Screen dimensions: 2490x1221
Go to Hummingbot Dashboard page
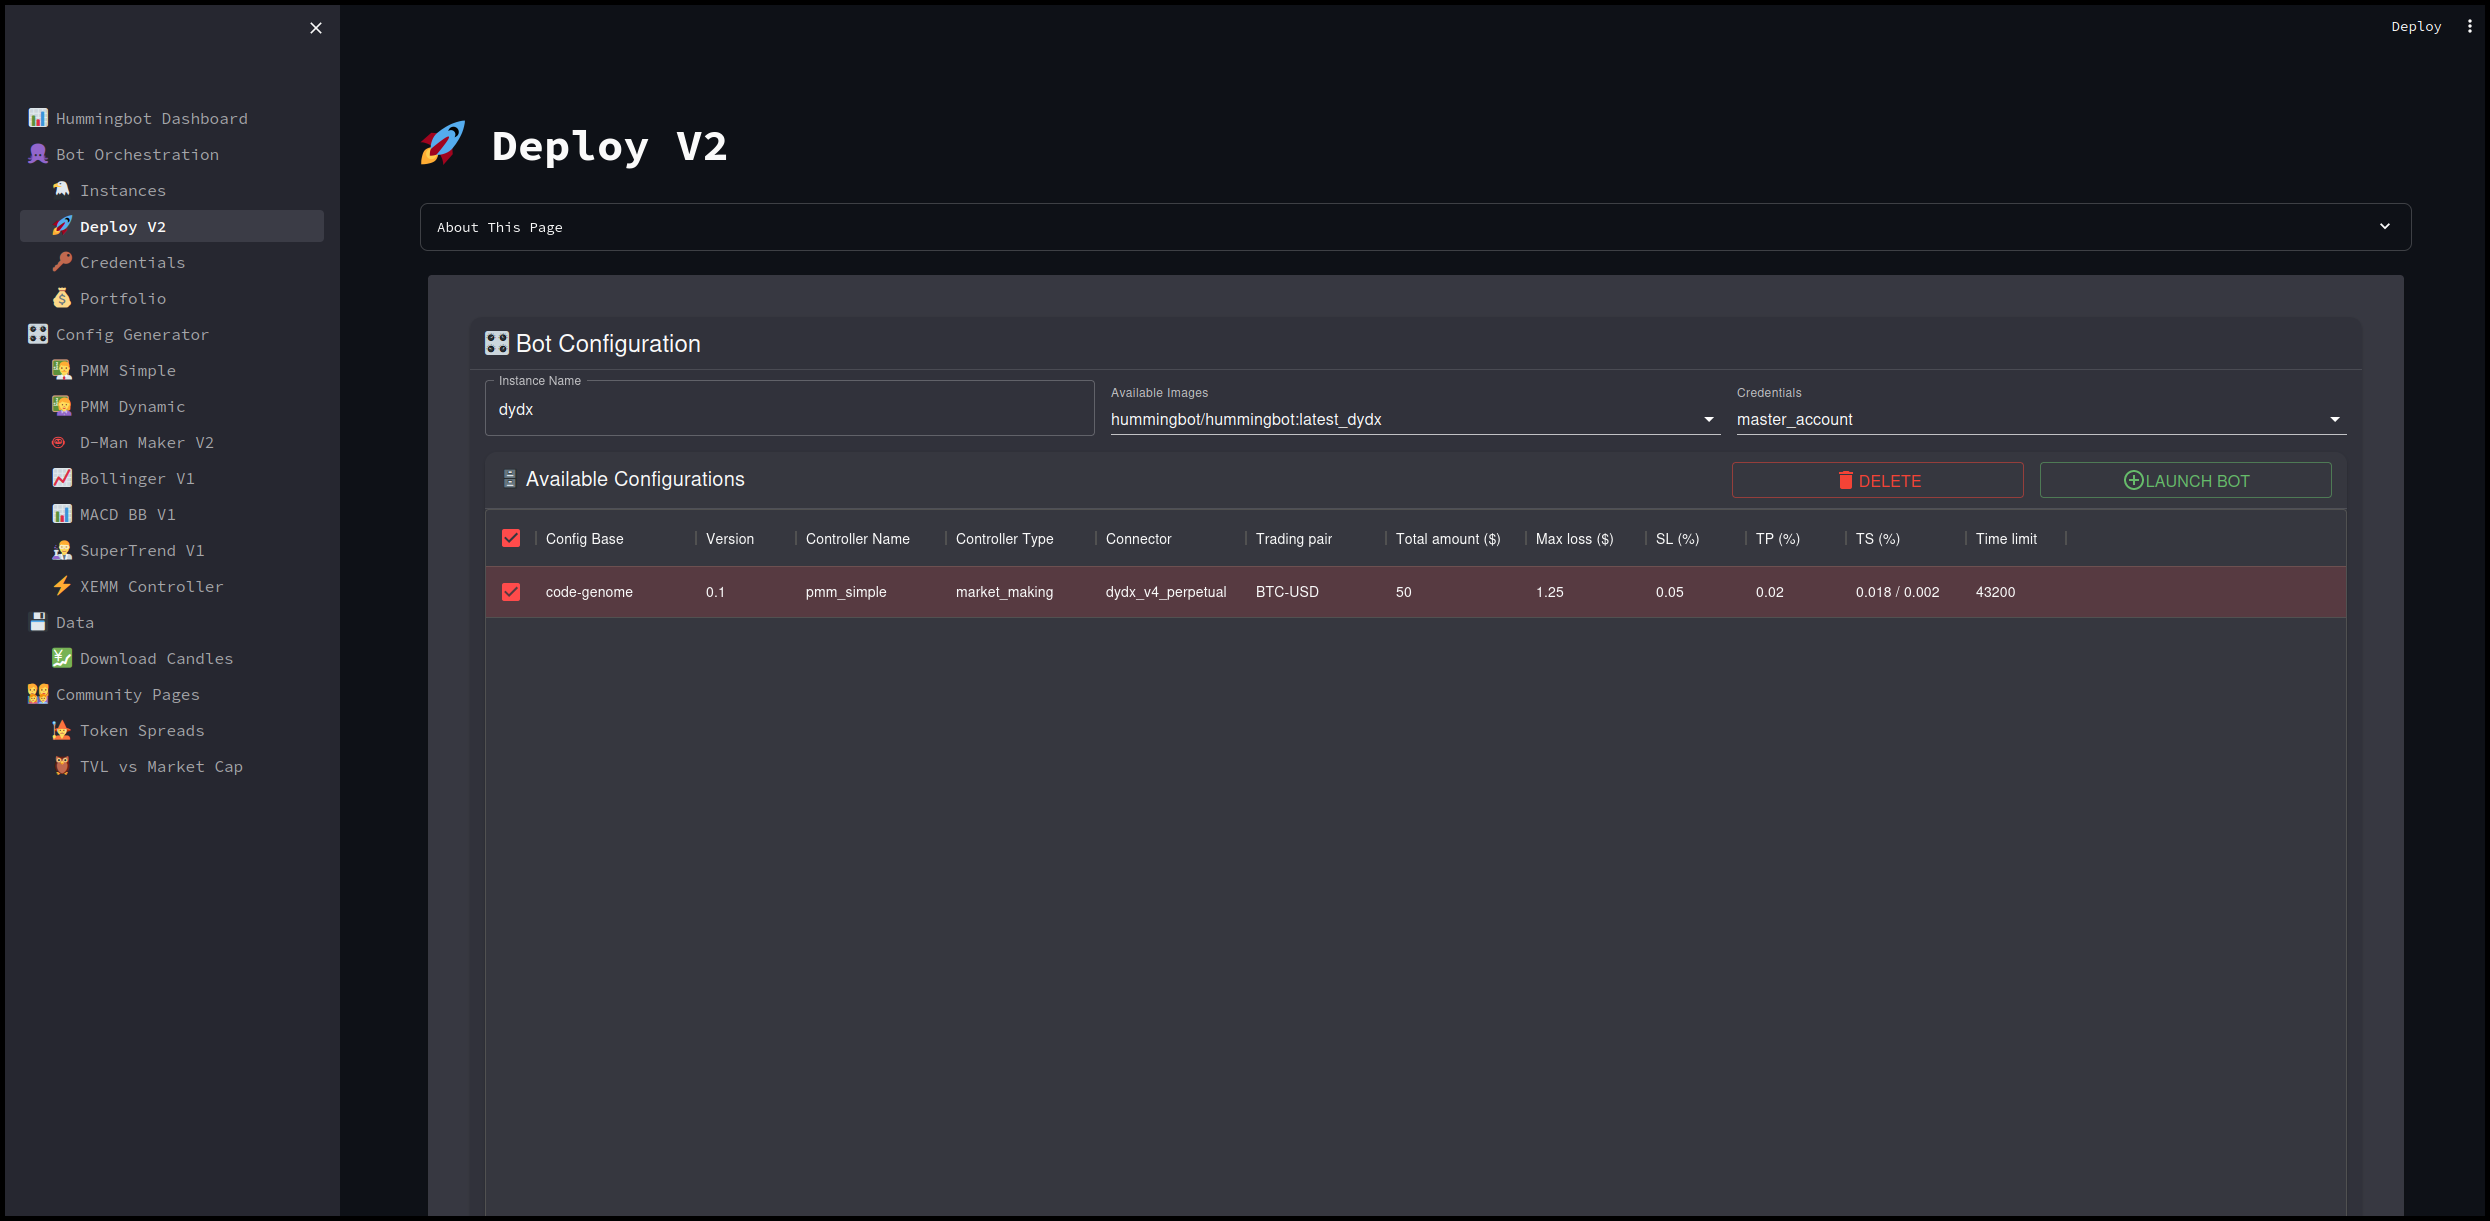(x=151, y=118)
